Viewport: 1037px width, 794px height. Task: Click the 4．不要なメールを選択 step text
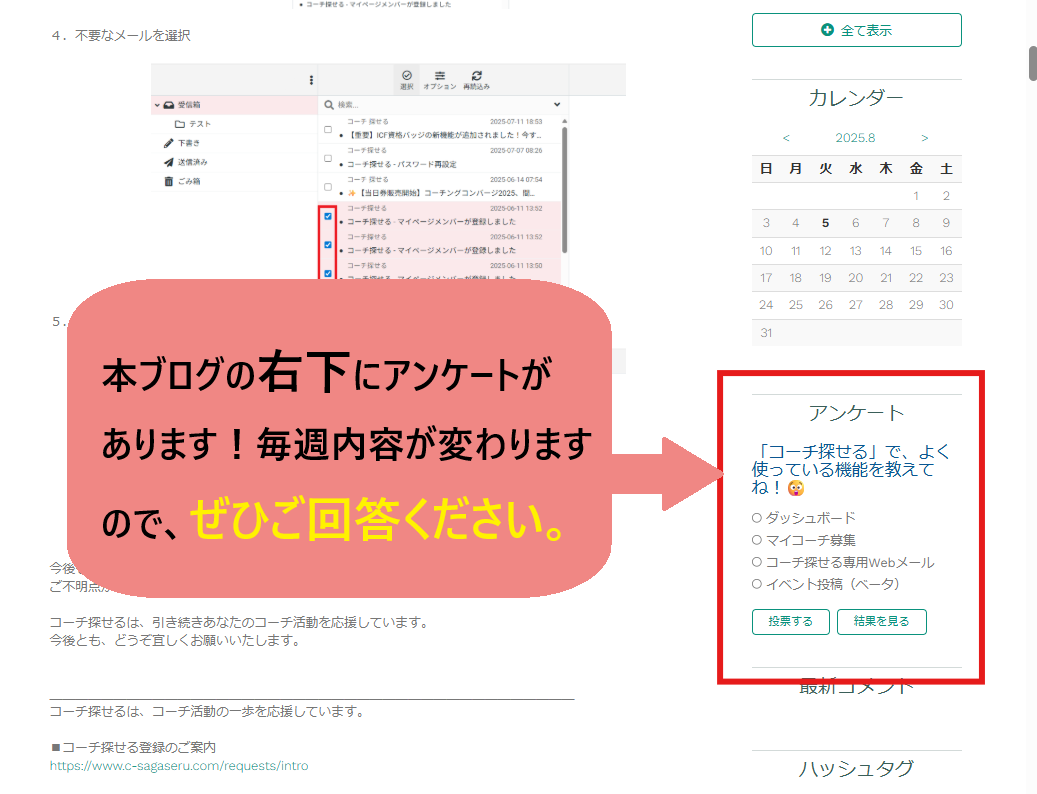[x=121, y=36]
